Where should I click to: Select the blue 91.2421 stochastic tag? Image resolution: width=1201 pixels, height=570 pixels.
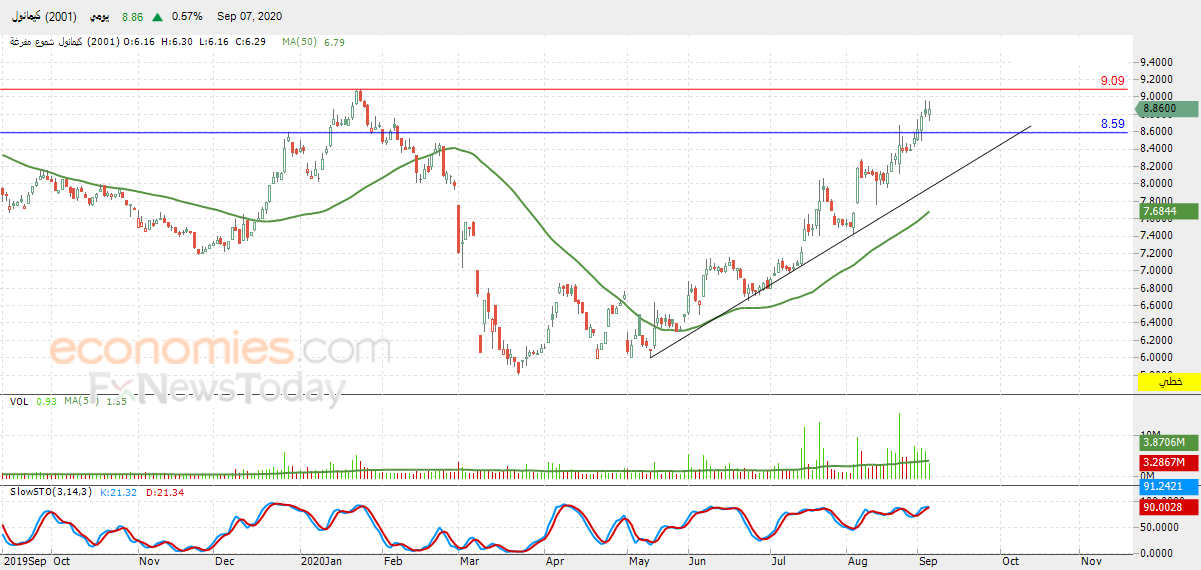coord(1168,487)
